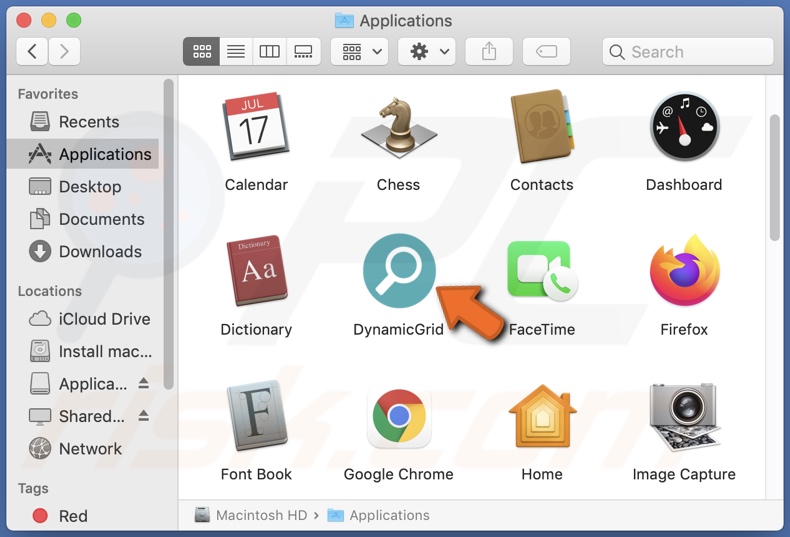Switch to icon view
The image size is (790, 537).
[202, 51]
